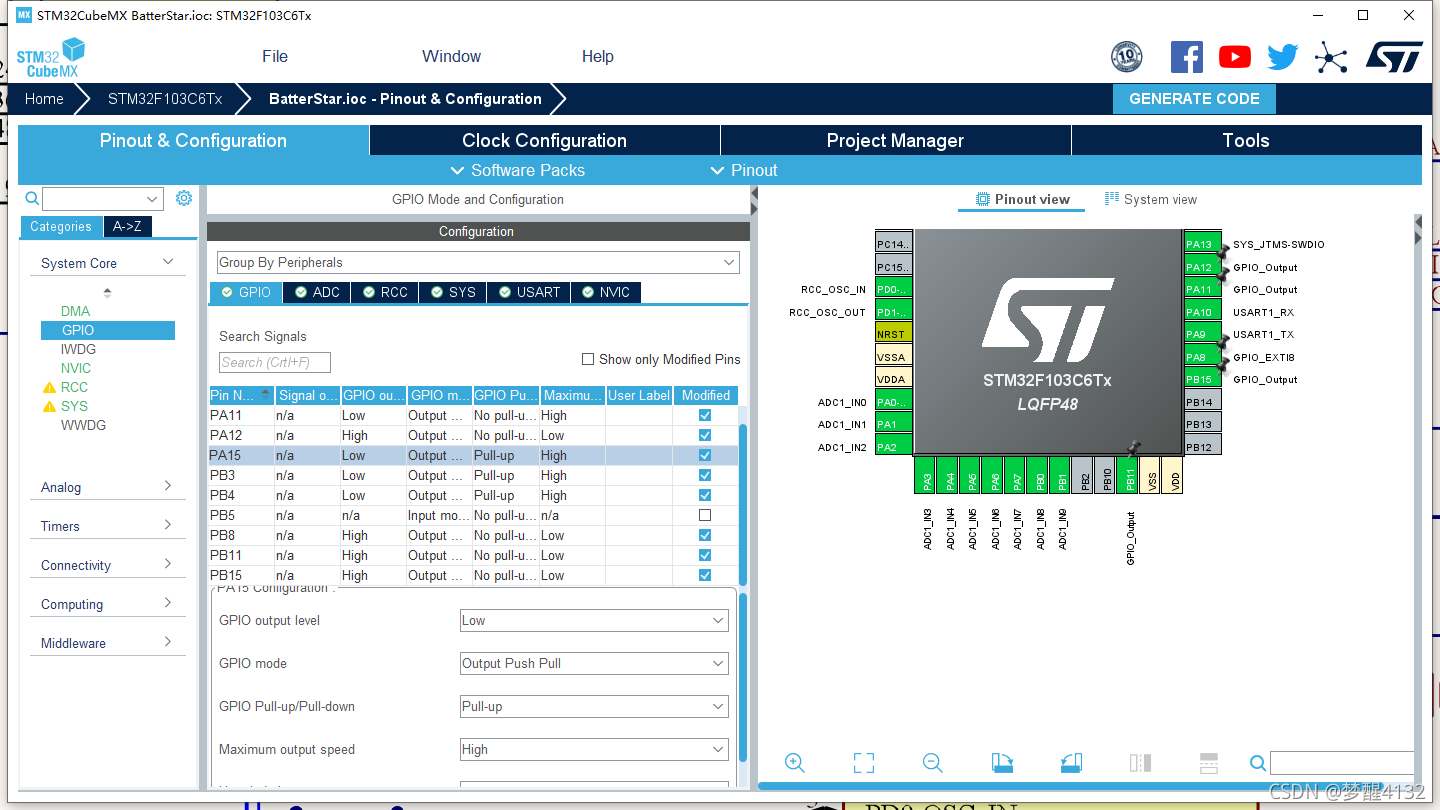The width and height of the screenshot is (1440, 810).
Task: Open the GPIO Pull-up/Pull-down dropdown
Action: [594, 706]
